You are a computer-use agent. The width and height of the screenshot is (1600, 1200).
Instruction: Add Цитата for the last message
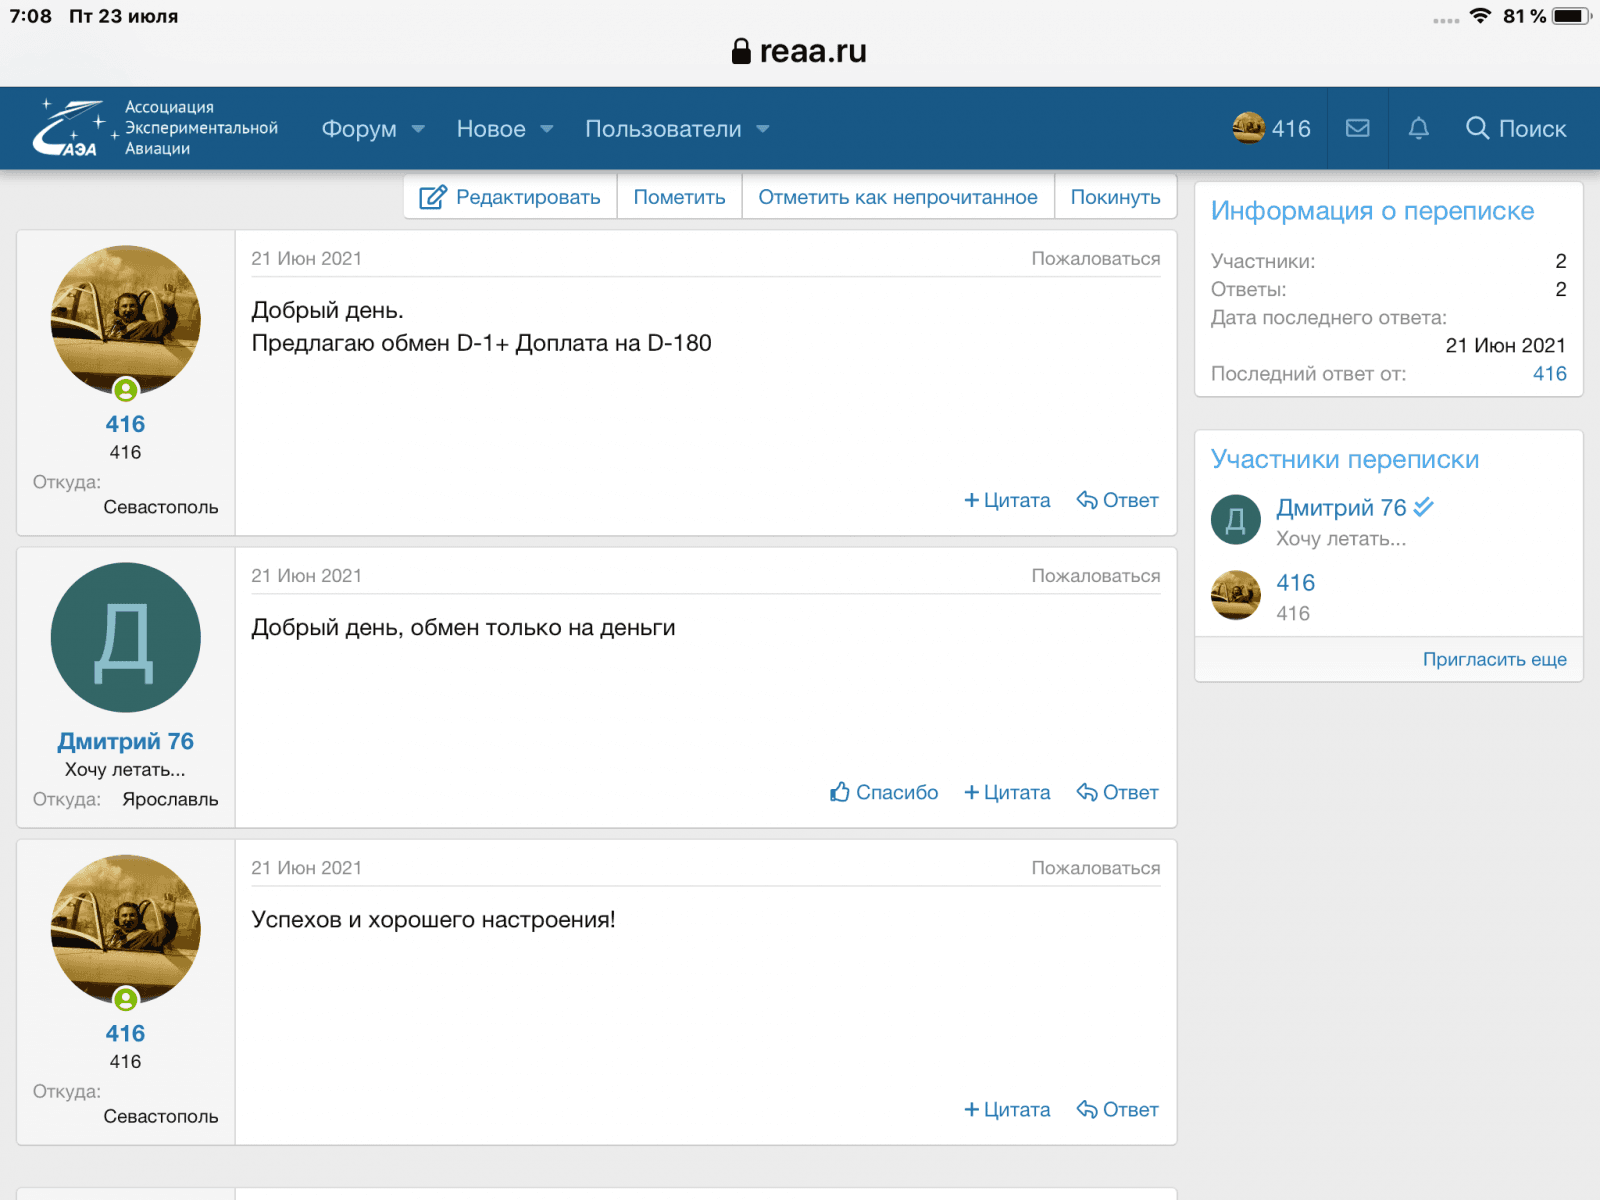1007,1109
